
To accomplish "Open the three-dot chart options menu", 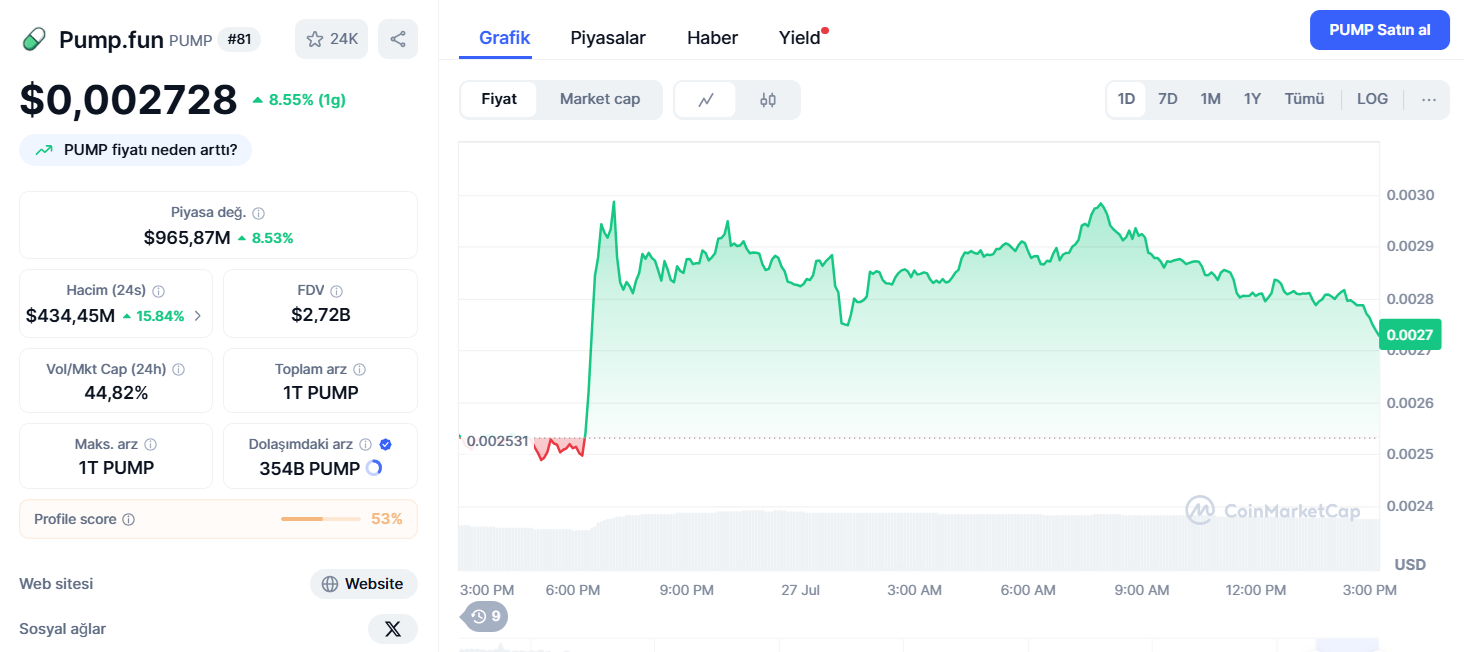I will pos(1429,99).
